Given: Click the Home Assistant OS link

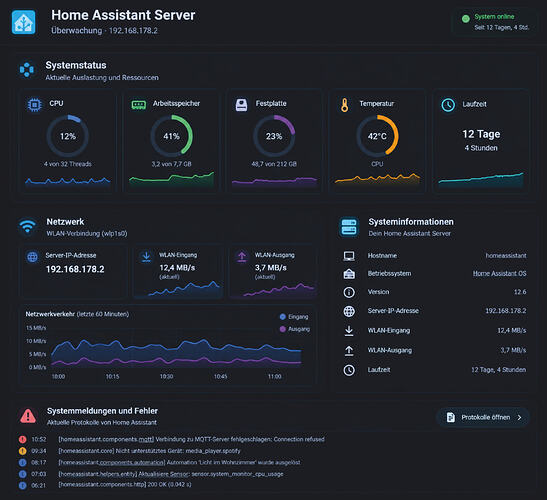Looking at the screenshot, I should coord(499,274).
